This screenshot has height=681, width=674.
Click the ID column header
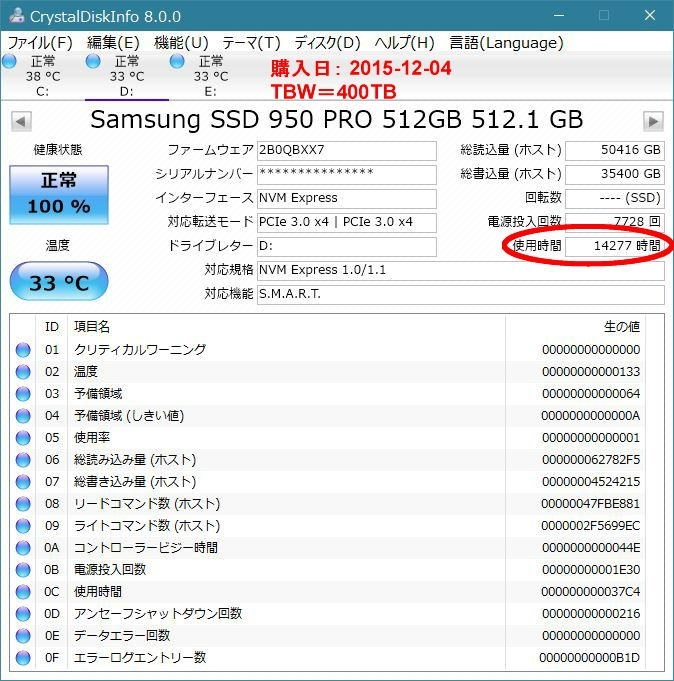pyautogui.click(x=52, y=327)
